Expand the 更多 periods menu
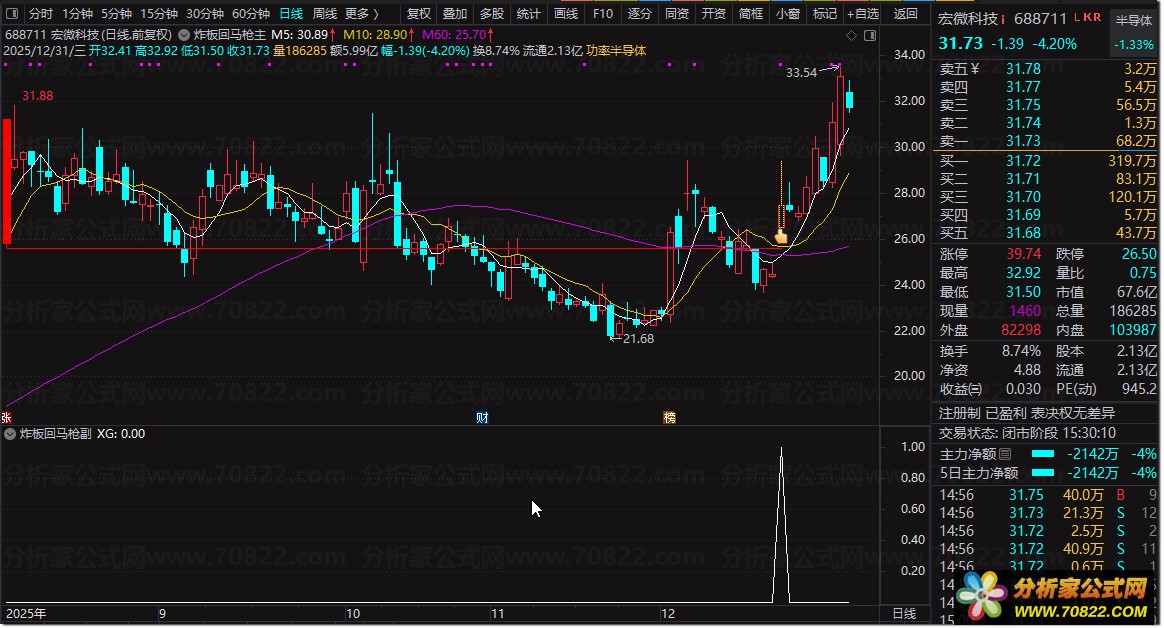The image size is (1164, 628). [x=362, y=13]
